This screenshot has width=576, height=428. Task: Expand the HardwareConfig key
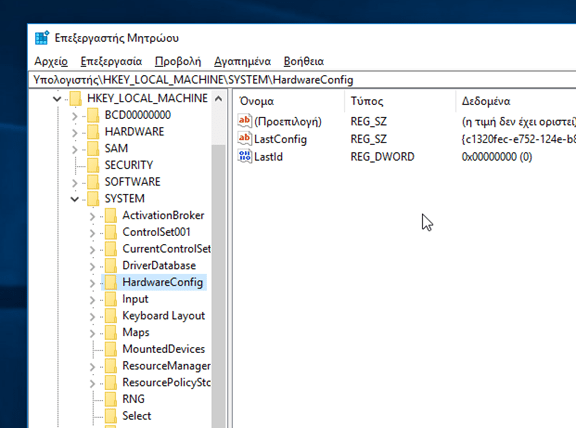(x=92, y=283)
